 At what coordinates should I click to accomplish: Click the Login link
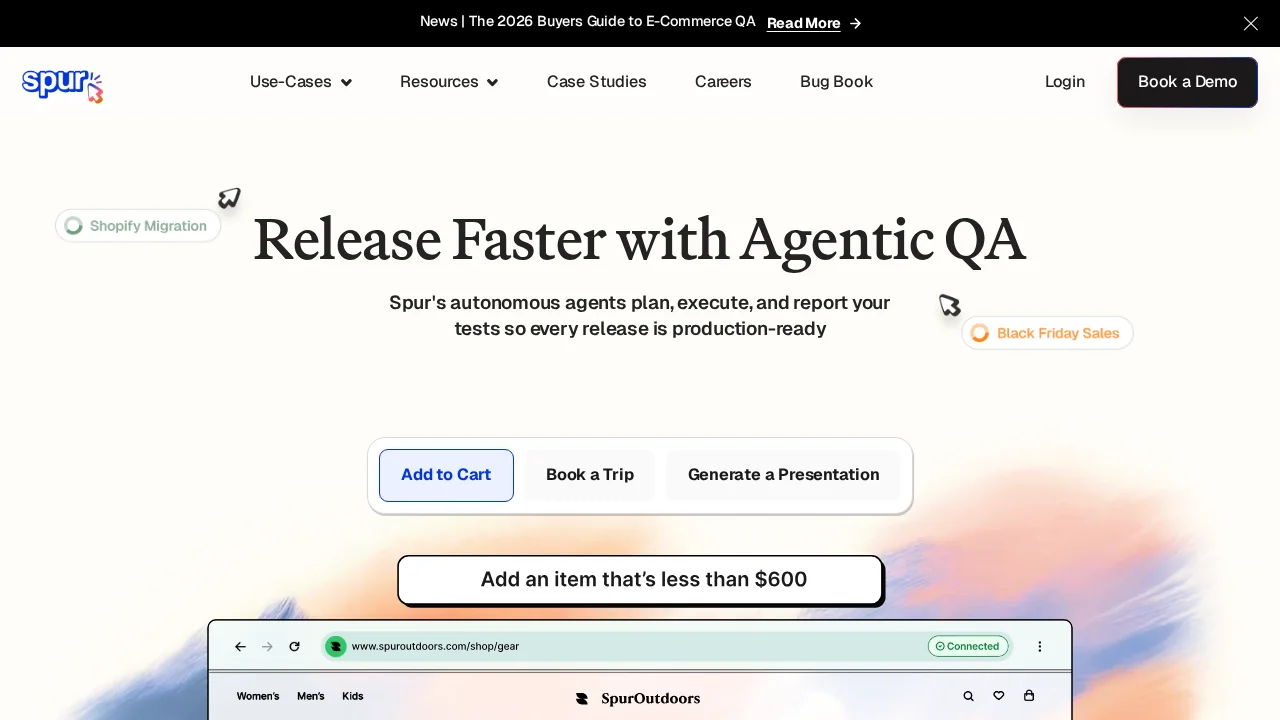[1064, 82]
